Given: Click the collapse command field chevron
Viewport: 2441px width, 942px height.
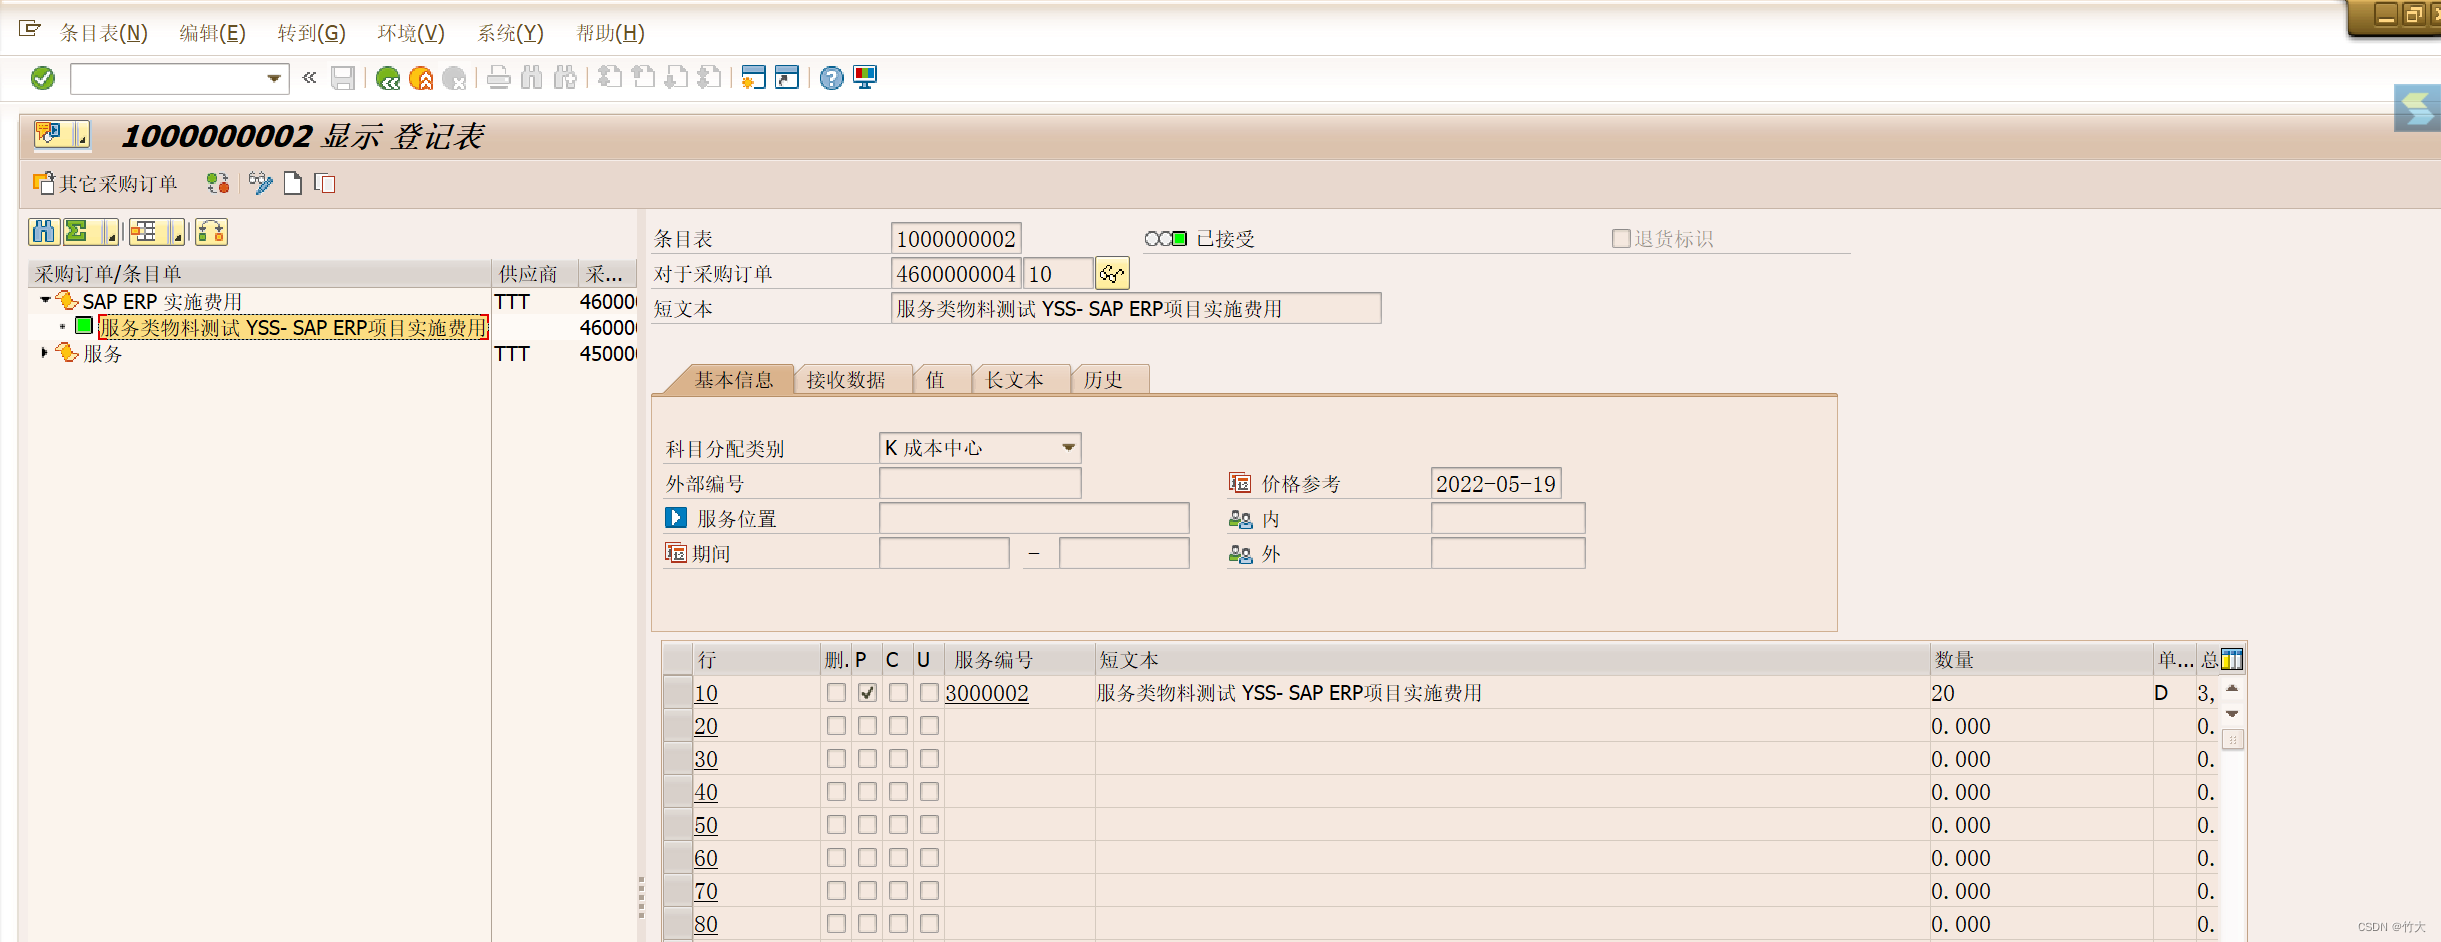Looking at the screenshot, I should (310, 77).
